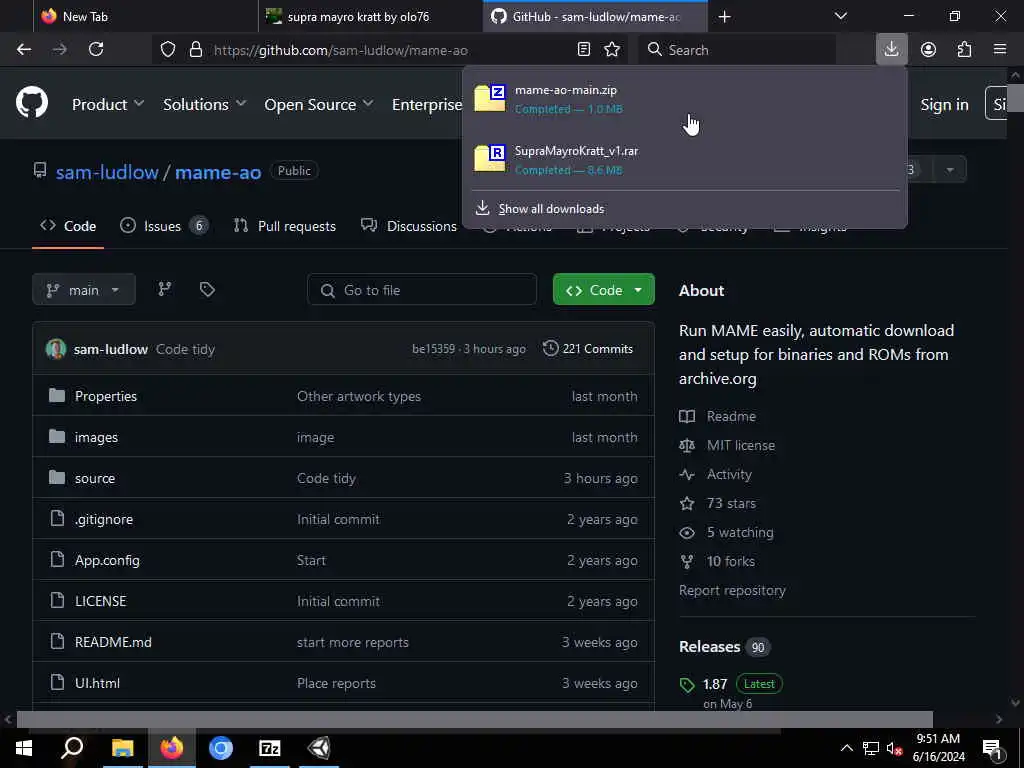The image size is (1024, 768).
Task: Open the Properties folder
Action: click(x=106, y=396)
